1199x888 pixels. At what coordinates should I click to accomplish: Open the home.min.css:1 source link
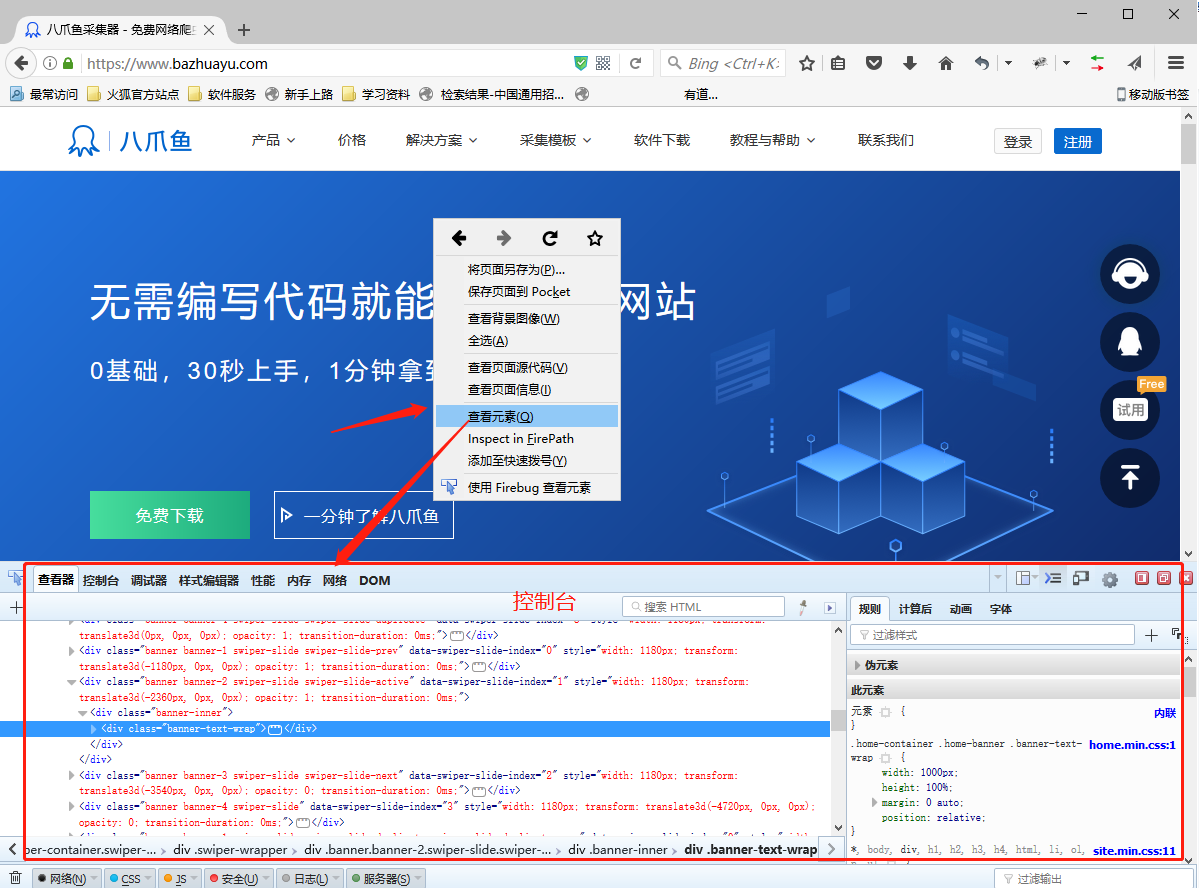click(1132, 744)
